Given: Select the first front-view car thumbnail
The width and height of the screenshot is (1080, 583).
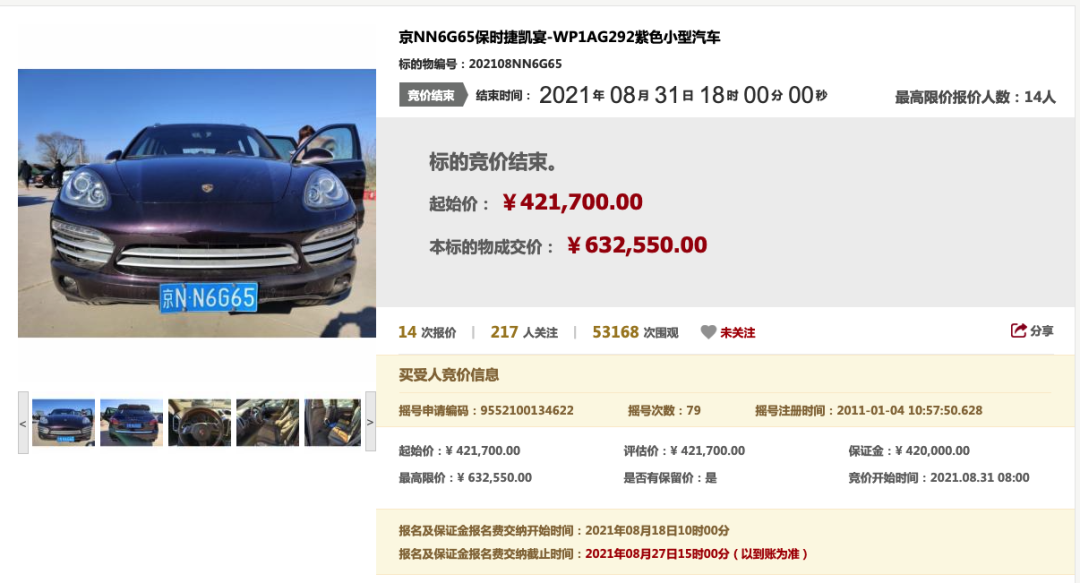Looking at the screenshot, I should click(x=63, y=422).
